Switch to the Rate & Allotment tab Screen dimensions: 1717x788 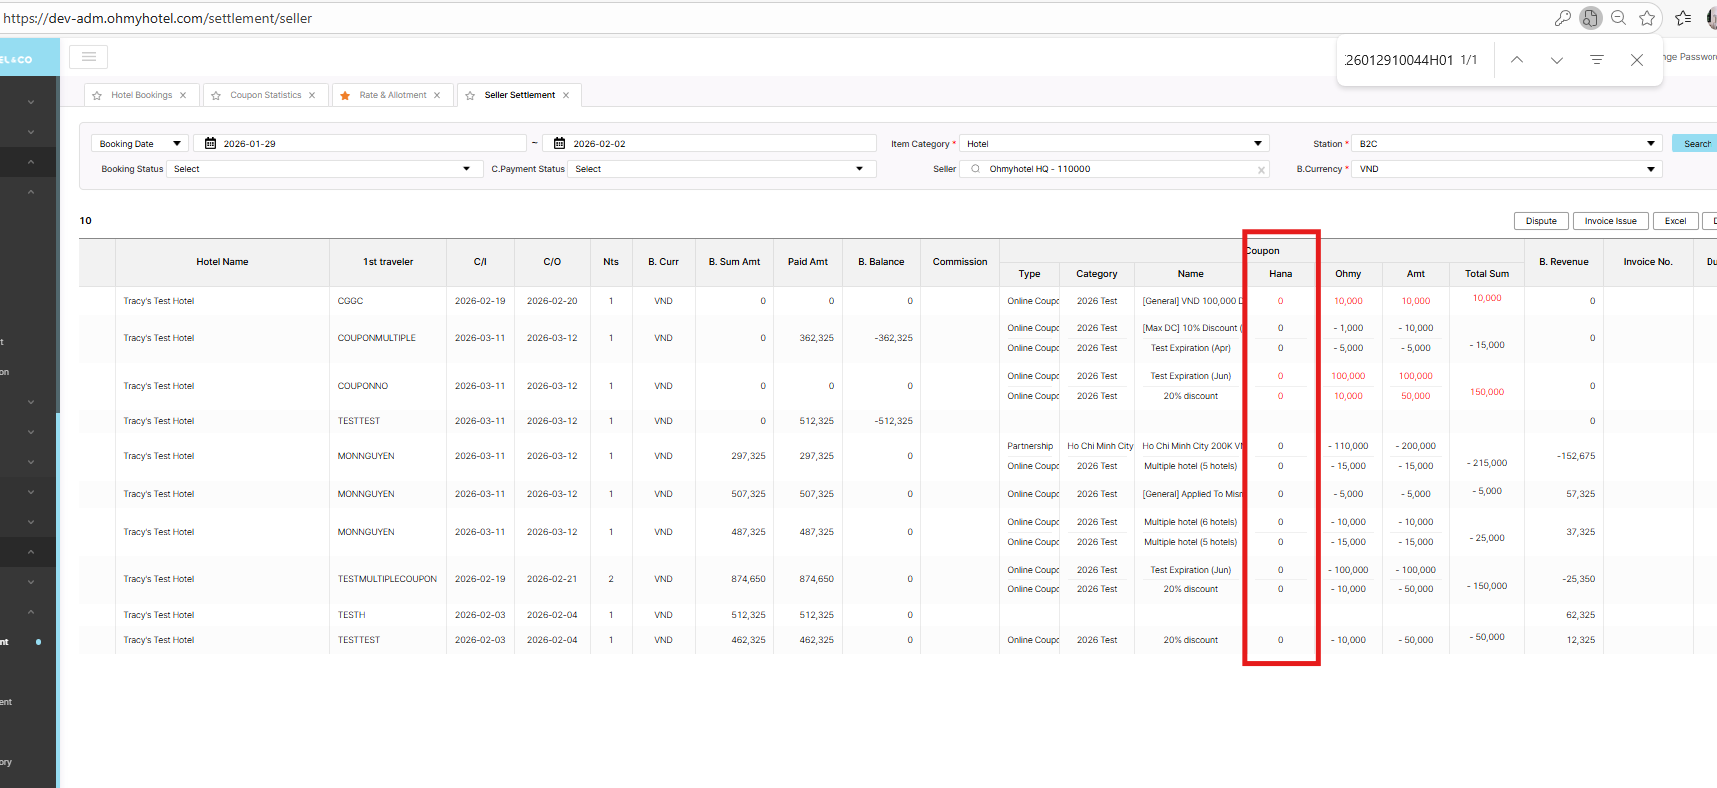click(392, 95)
